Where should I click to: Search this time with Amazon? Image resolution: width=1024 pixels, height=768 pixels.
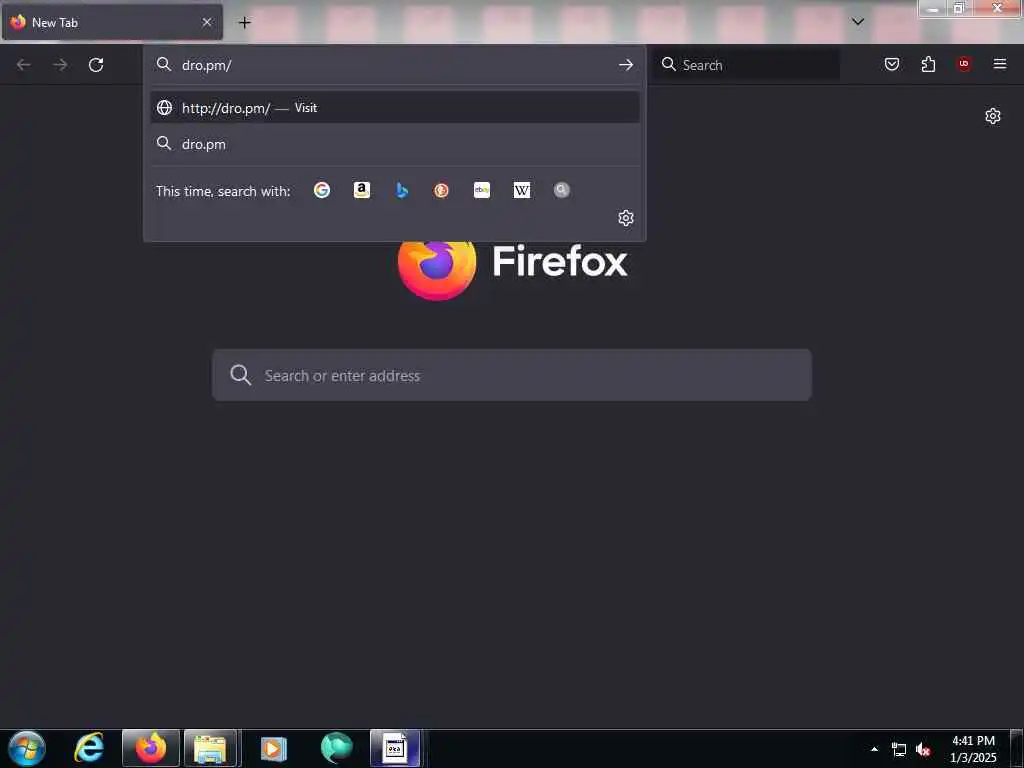point(362,190)
